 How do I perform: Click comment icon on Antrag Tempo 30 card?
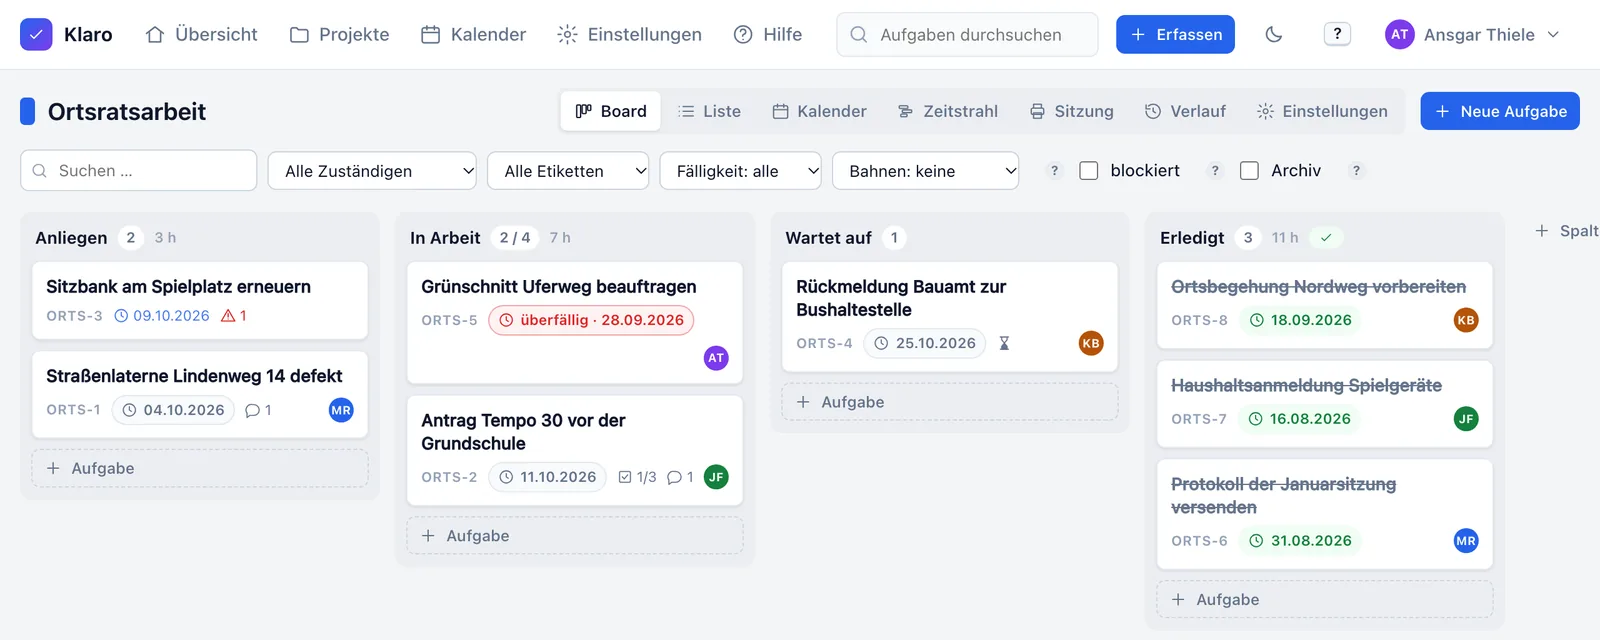tap(674, 477)
